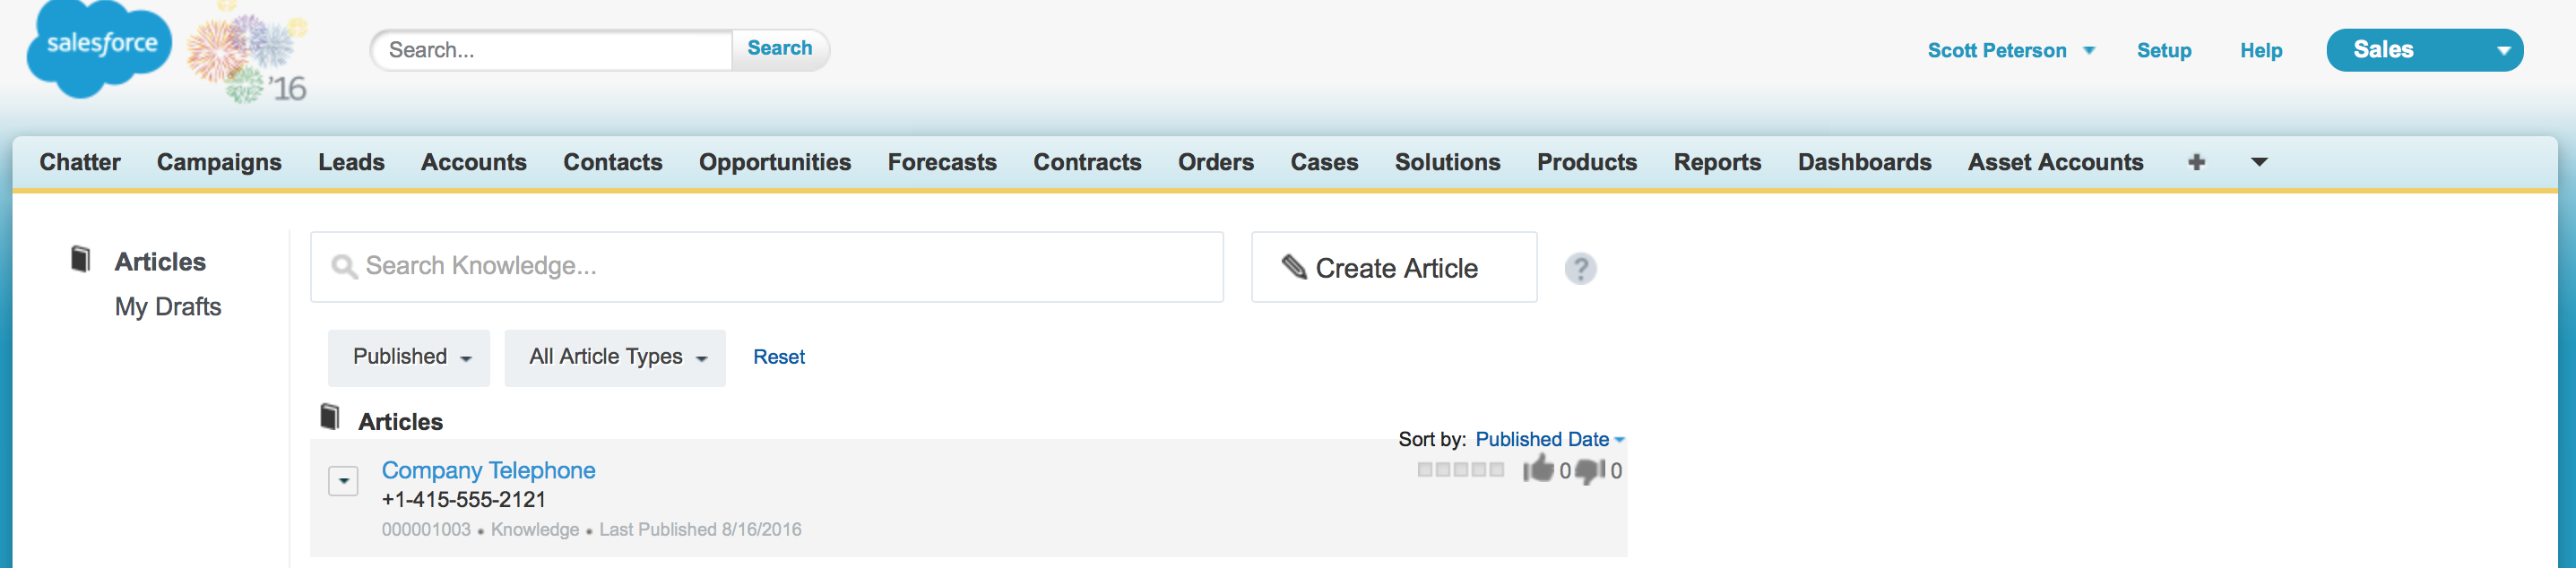Click the thumbs up icon on the article

coord(1537,468)
